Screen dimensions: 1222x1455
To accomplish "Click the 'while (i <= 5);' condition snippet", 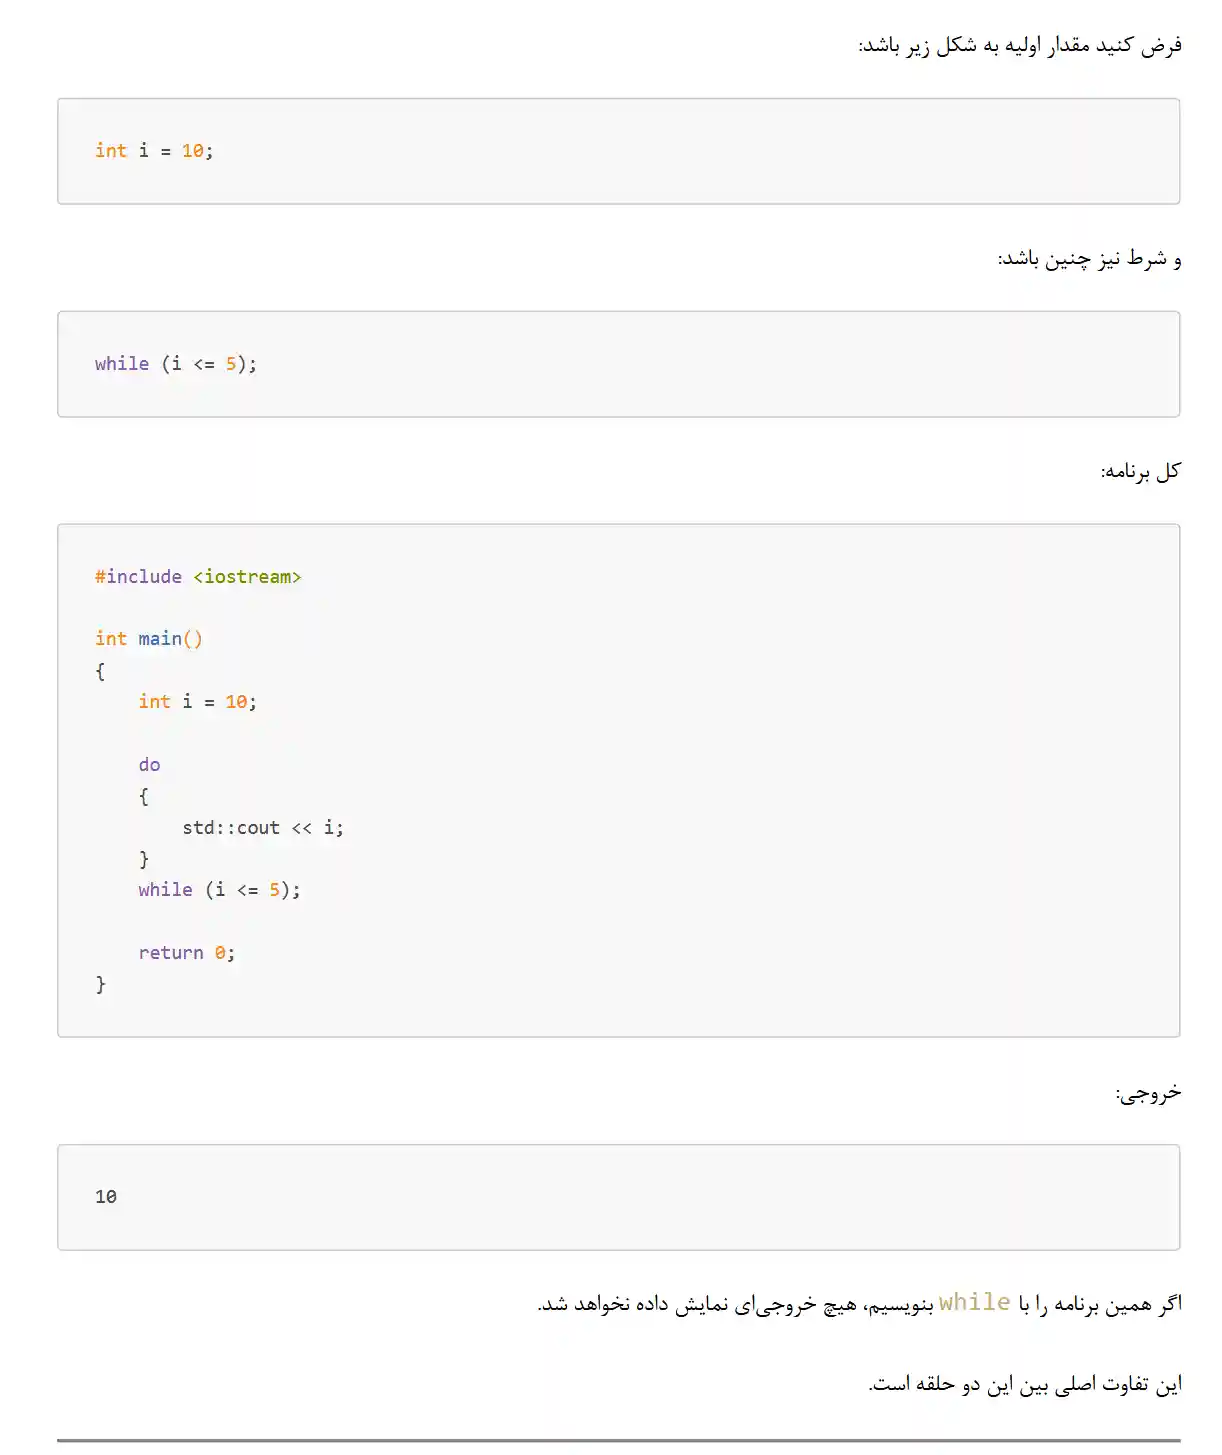I will [x=176, y=364].
